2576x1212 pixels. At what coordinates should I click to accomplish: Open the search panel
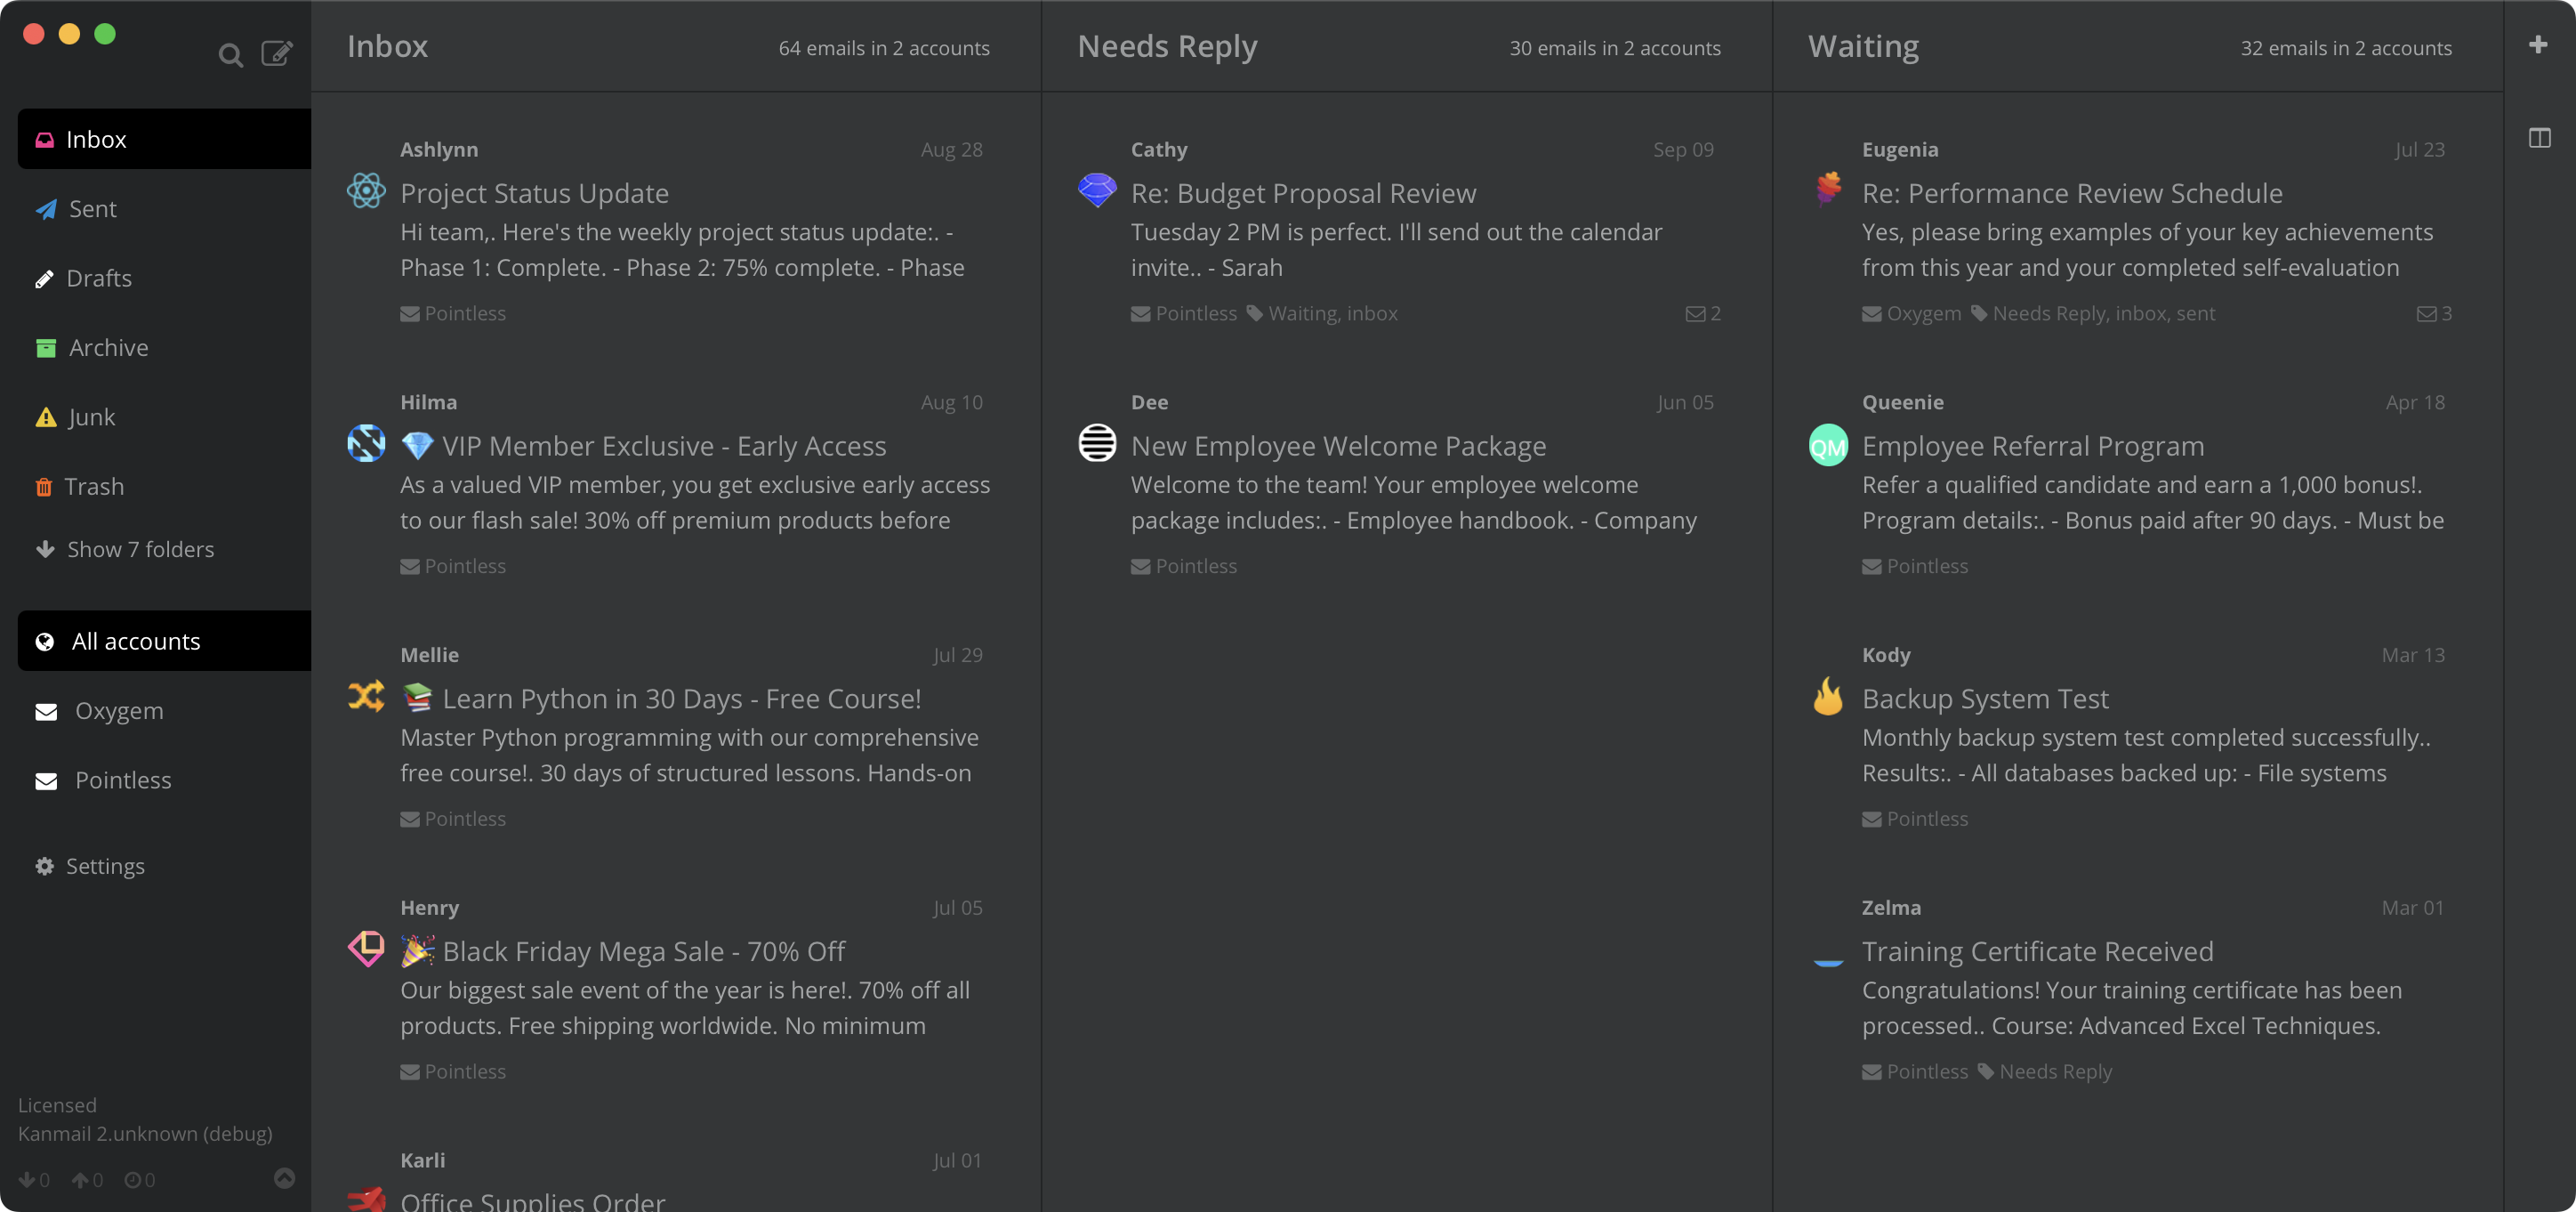[x=231, y=55]
